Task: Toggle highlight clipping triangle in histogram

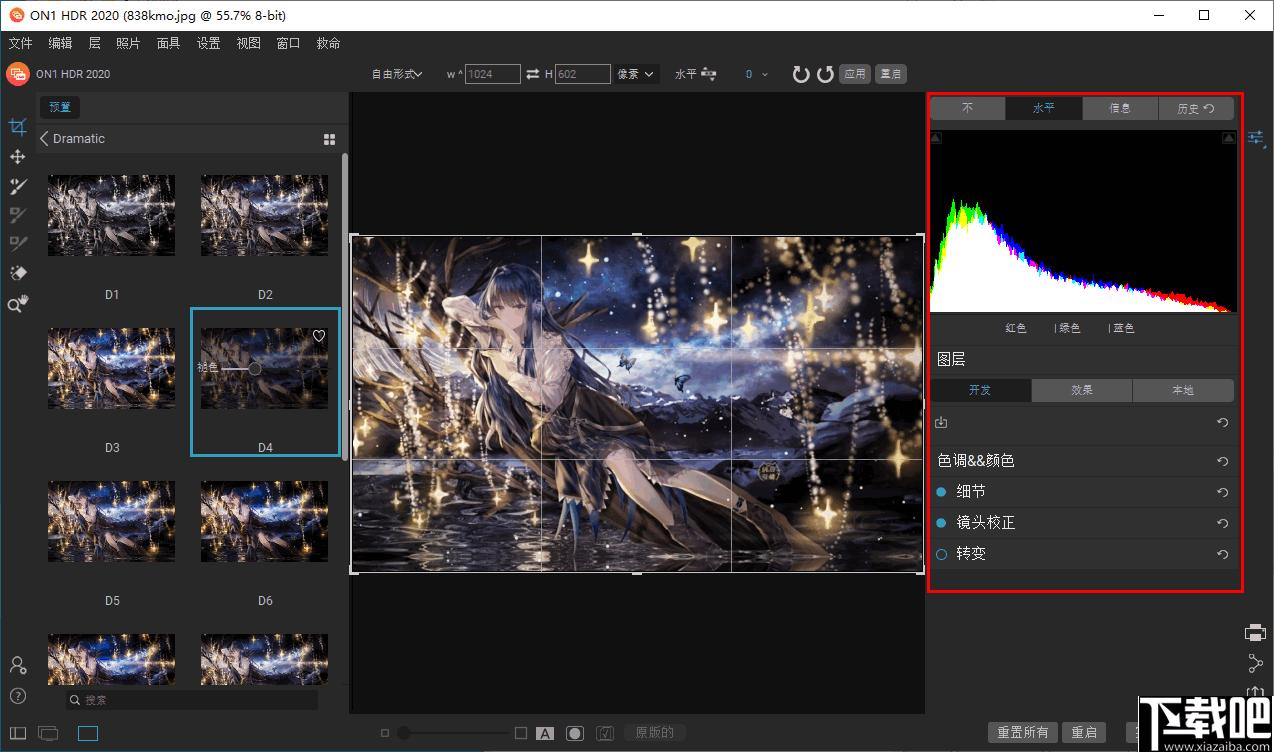Action: [1229, 138]
